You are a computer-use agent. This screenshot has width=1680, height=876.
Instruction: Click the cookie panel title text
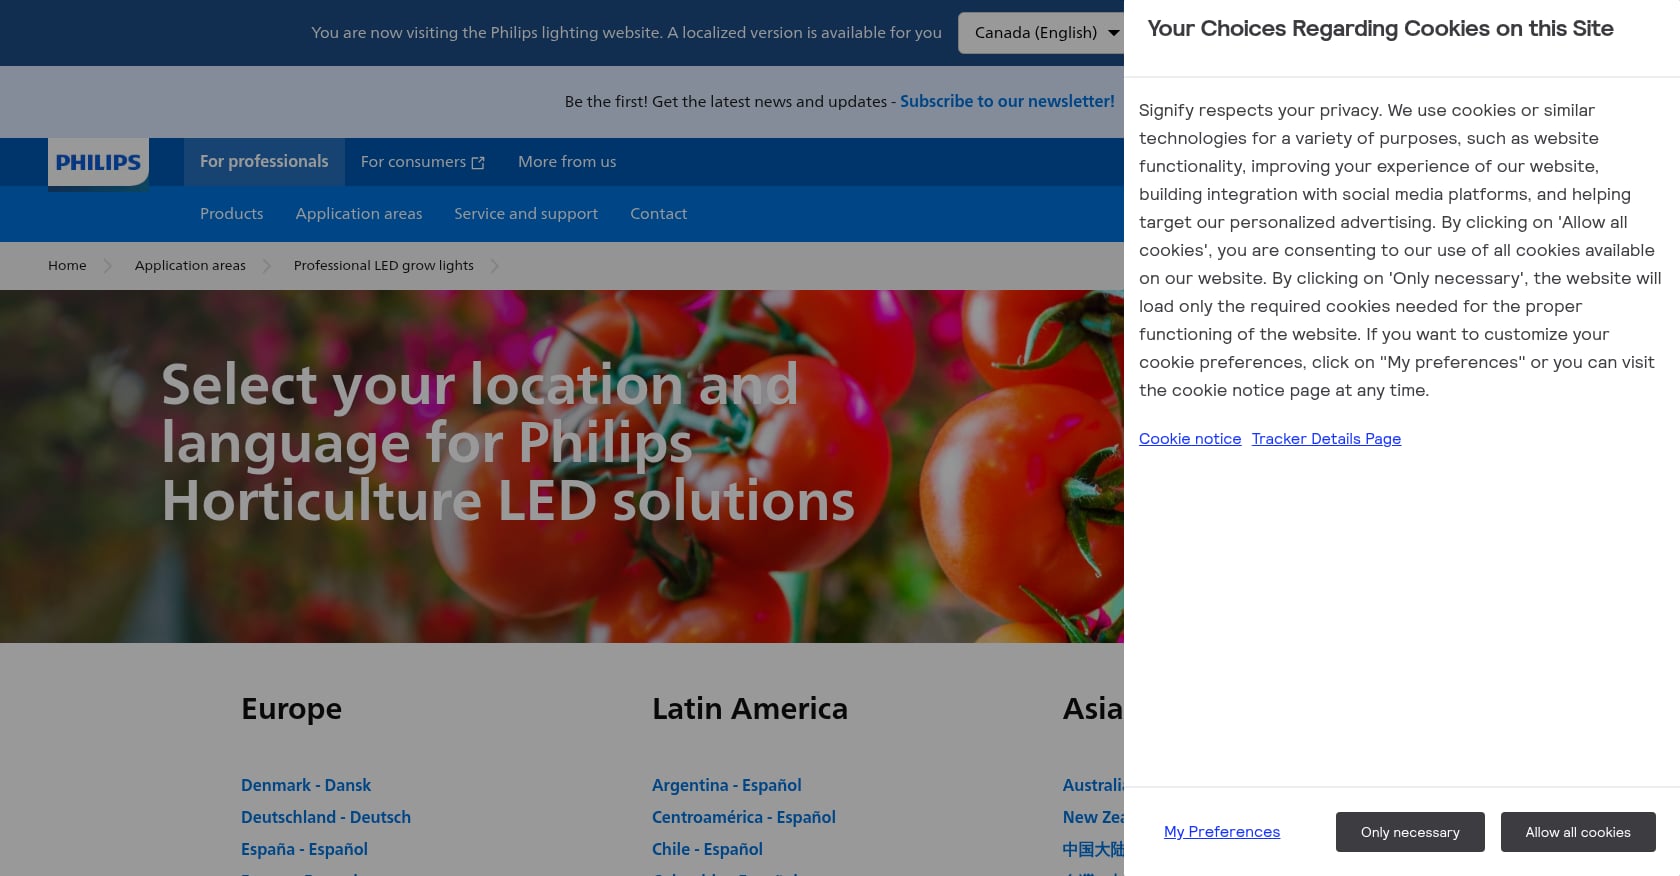[x=1380, y=29]
